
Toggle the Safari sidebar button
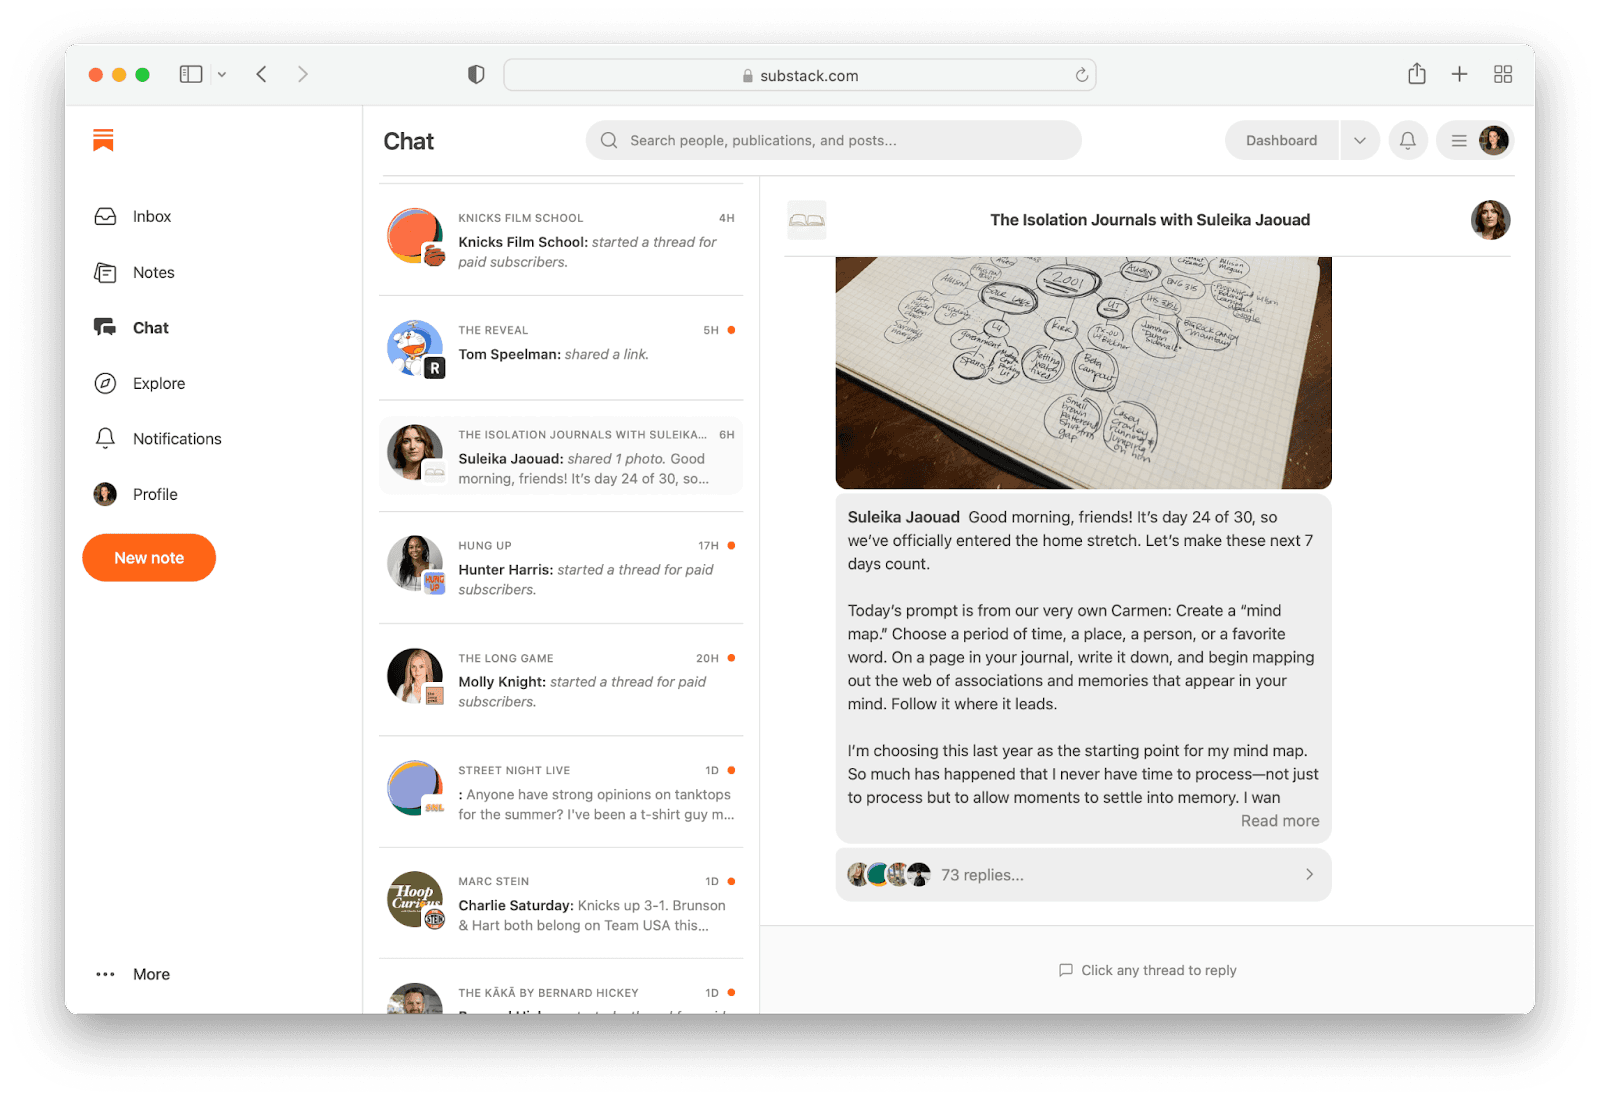pyautogui.click(x=191, y=74)
